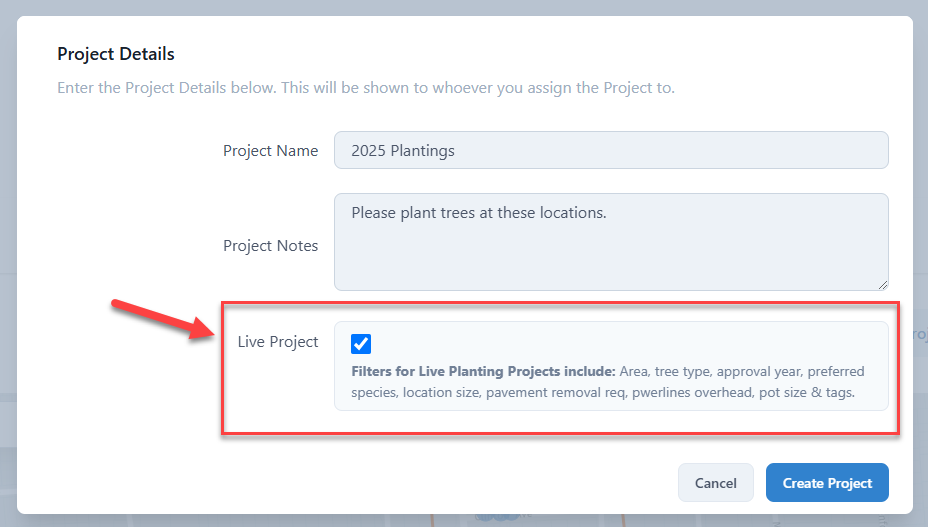Image resolution: width=928 pixels, height=527 pixels.
Task: Click the dimmed backdrop above the dialog
Action: coord(464,7)
